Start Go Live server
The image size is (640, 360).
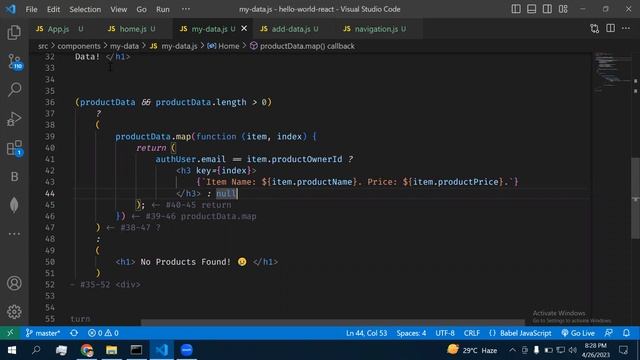[578, 333]
